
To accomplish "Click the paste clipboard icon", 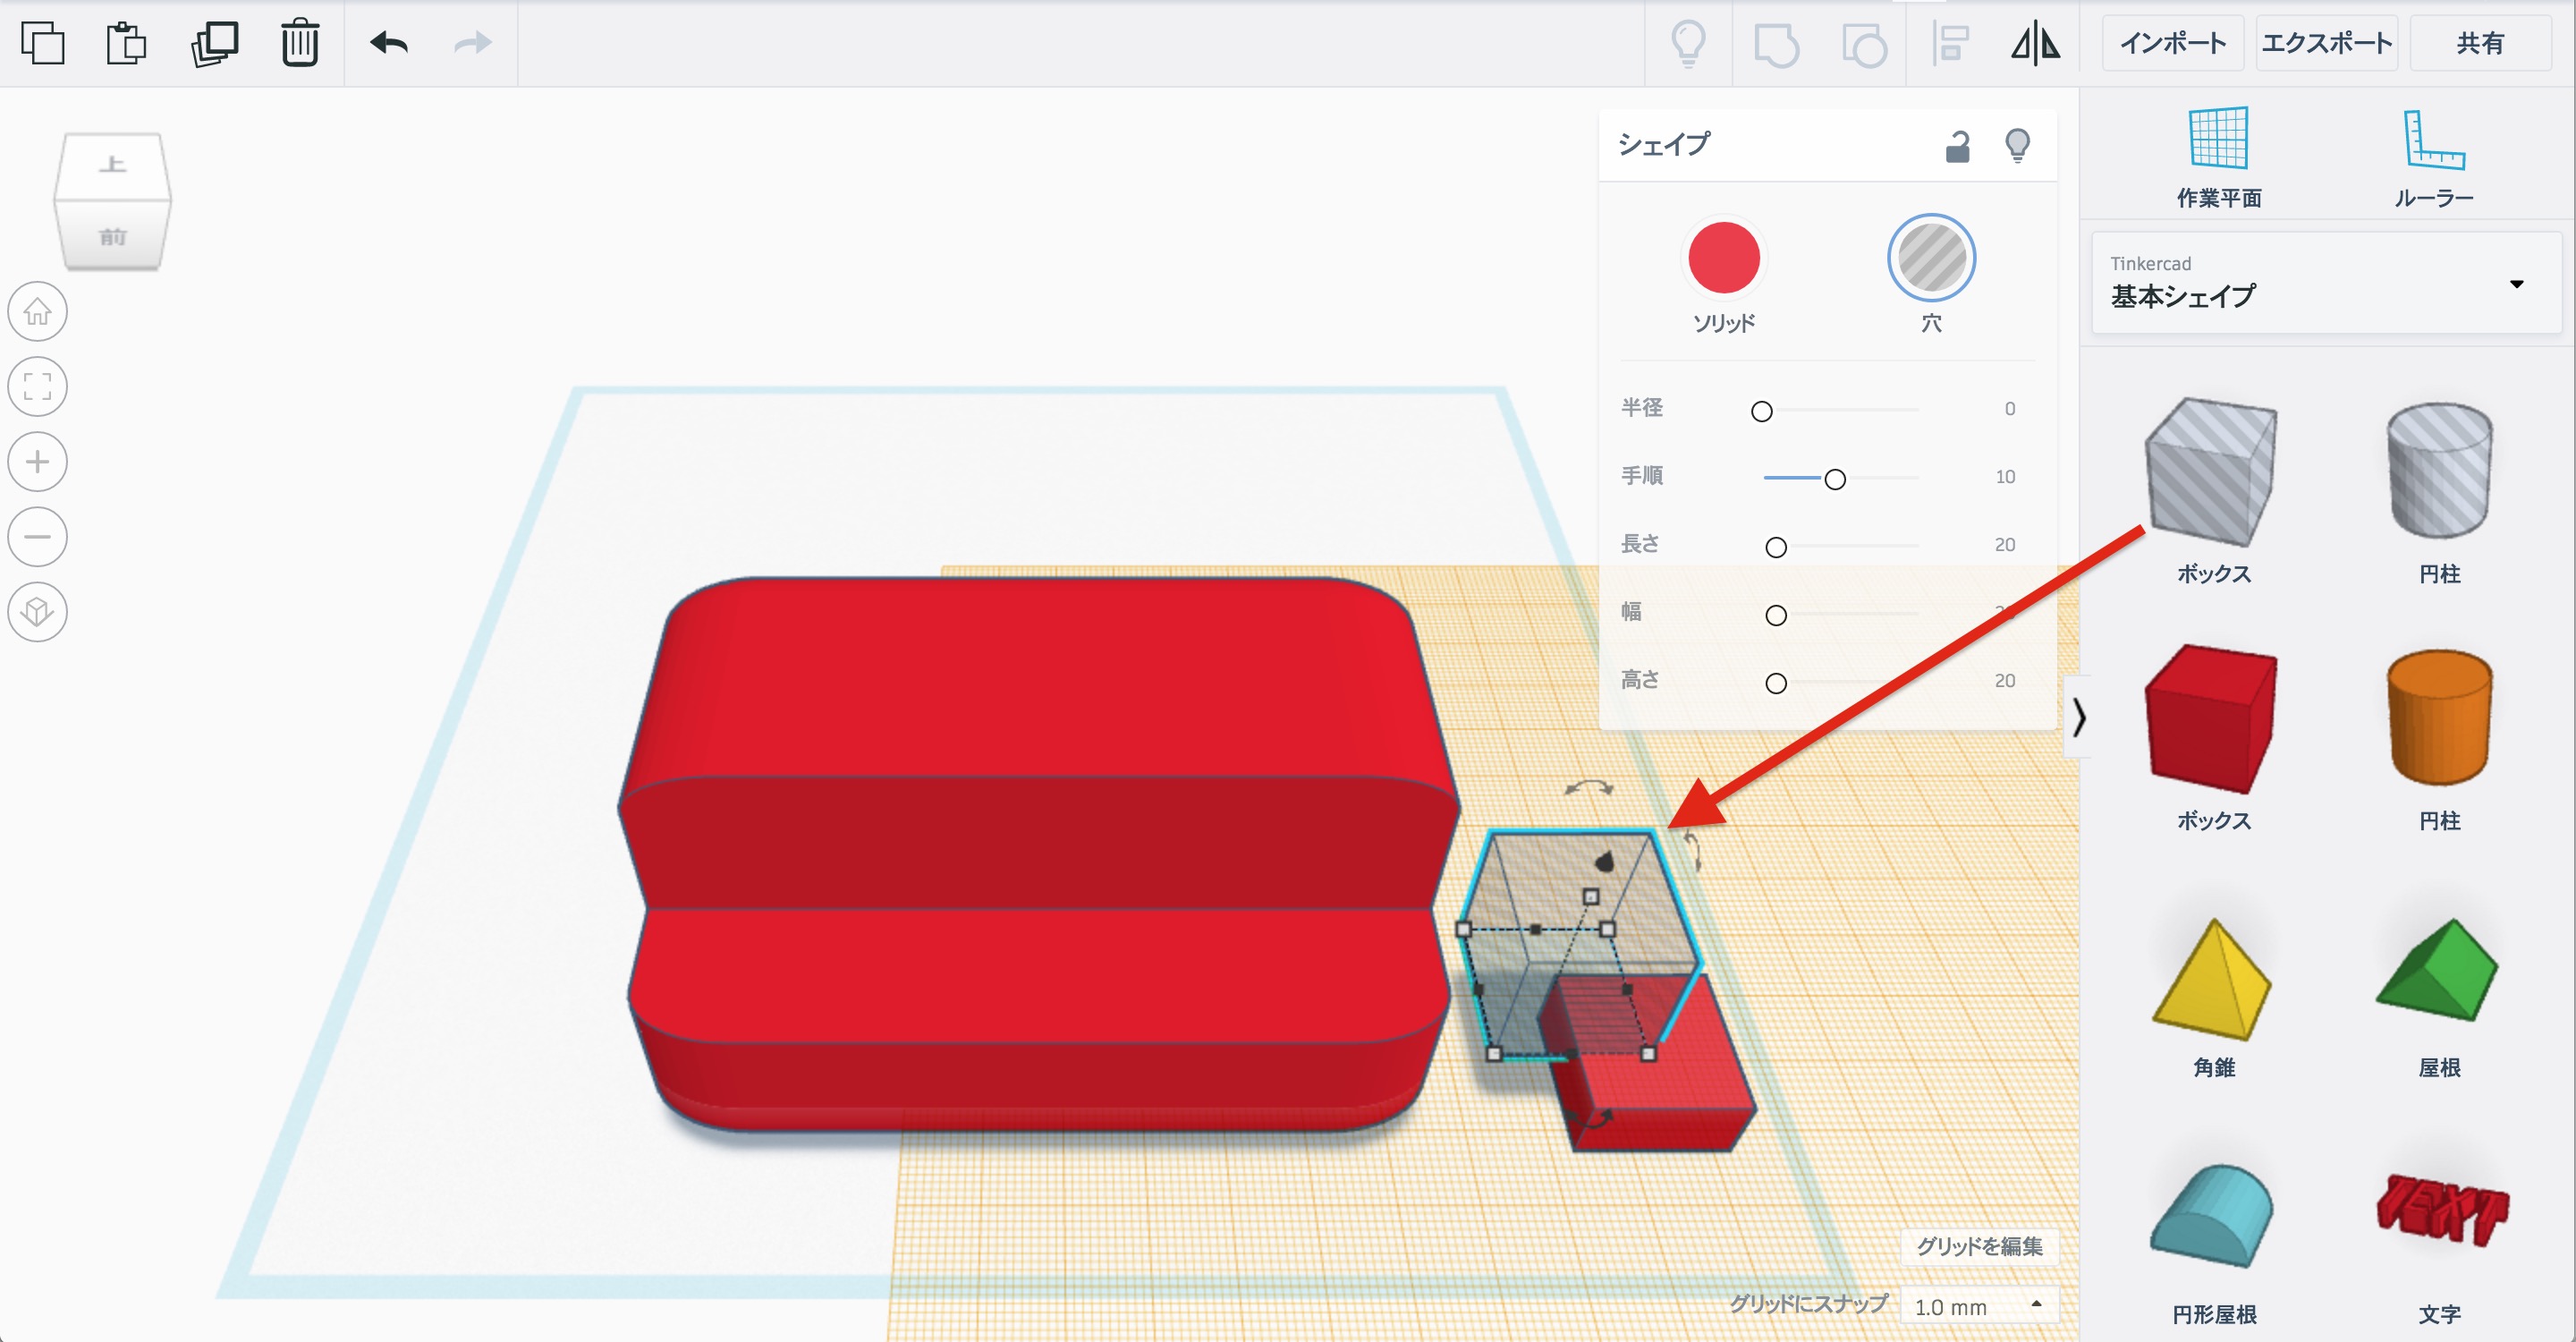I will coord(127,43).
